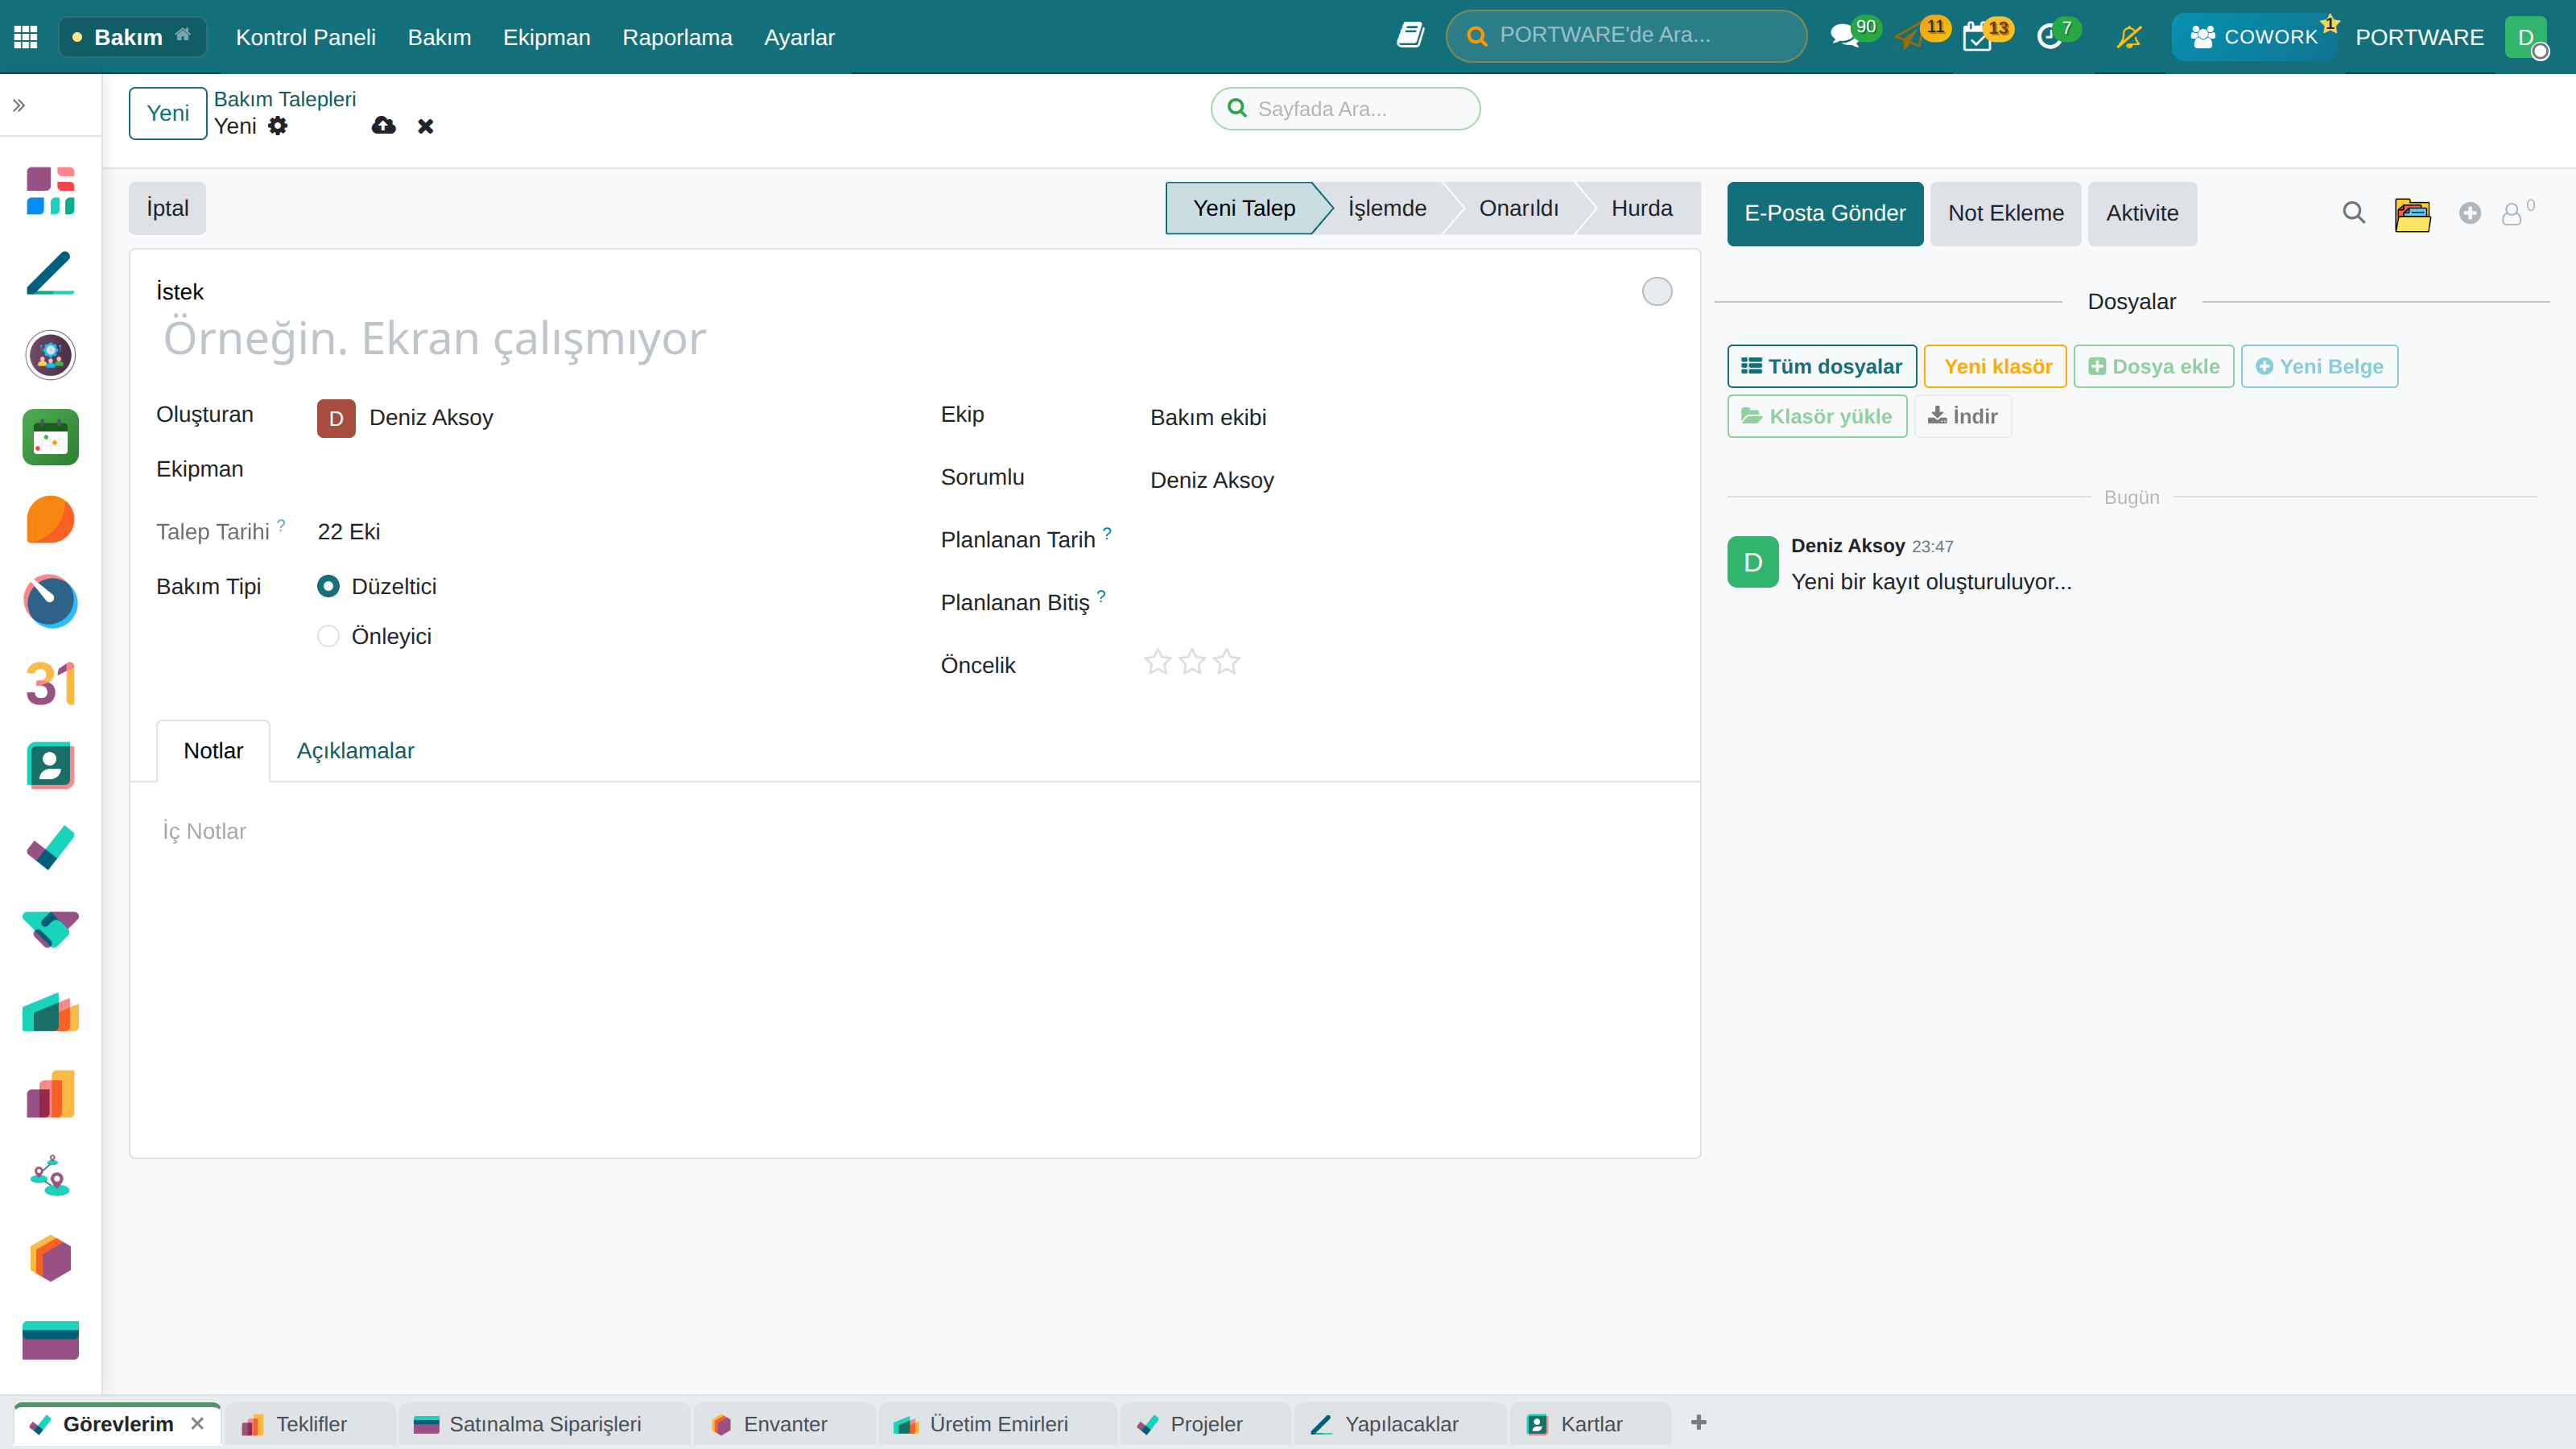Select the Düzeltici maintenance type
Image resolution: width=2576 pixels, height=1449 pixels.
pos(328,586)
